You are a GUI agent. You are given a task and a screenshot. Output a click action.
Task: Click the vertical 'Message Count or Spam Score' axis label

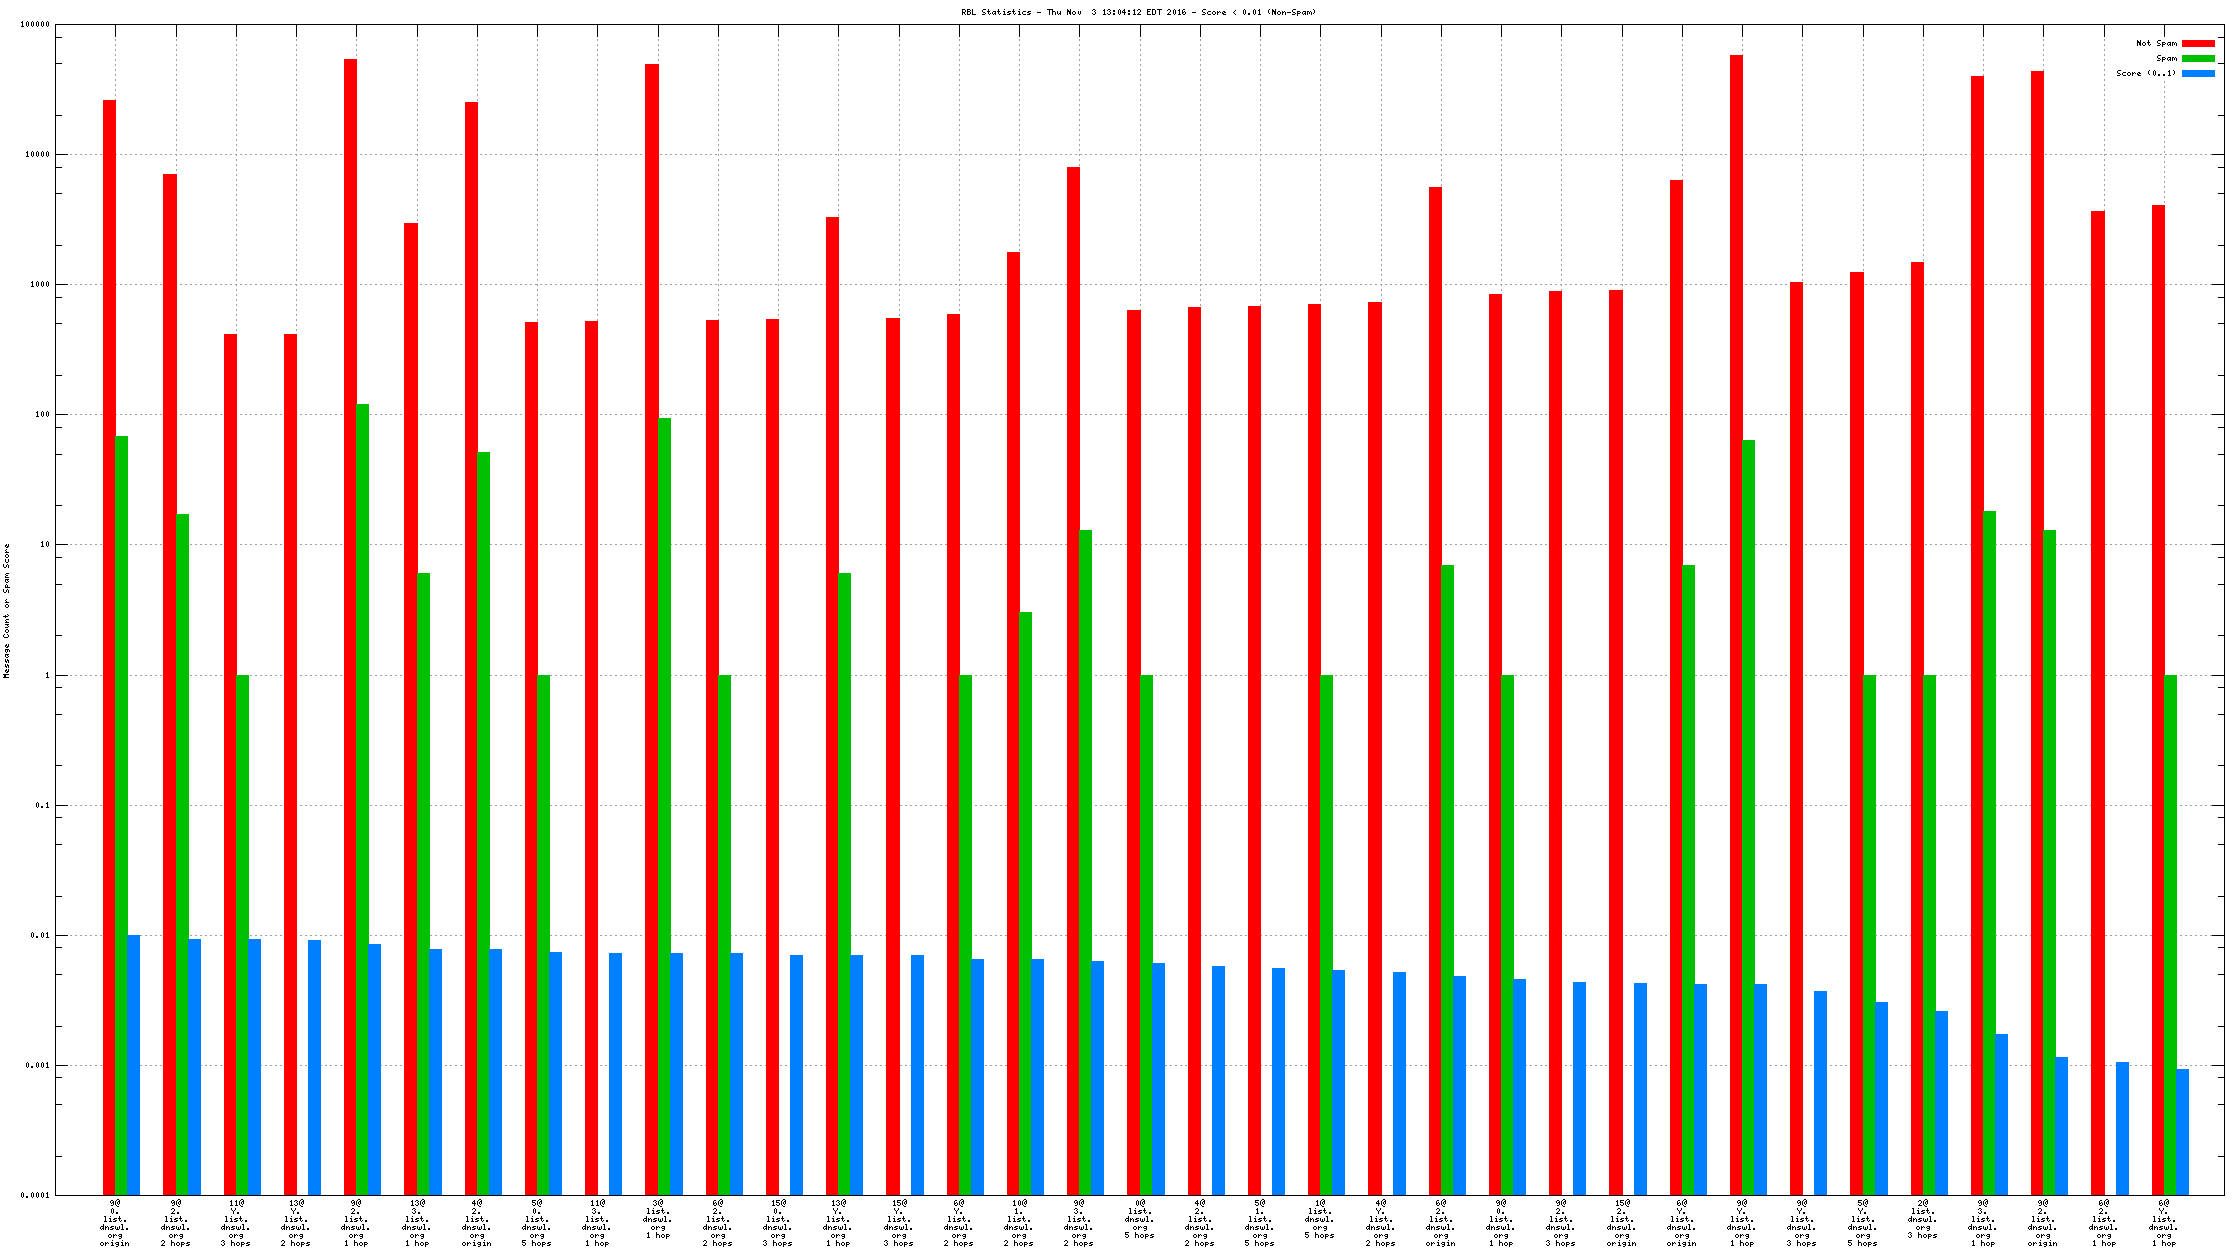point(7,610)
